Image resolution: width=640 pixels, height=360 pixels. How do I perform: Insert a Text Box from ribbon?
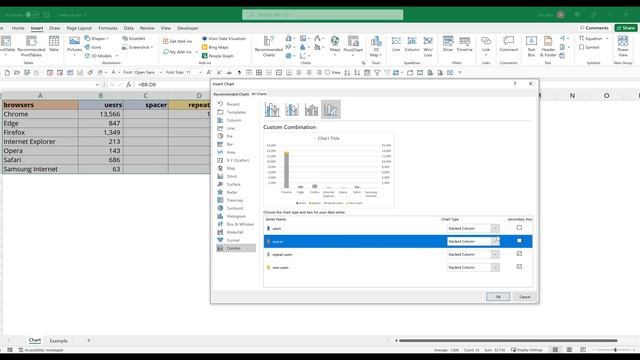pos(531,46)
